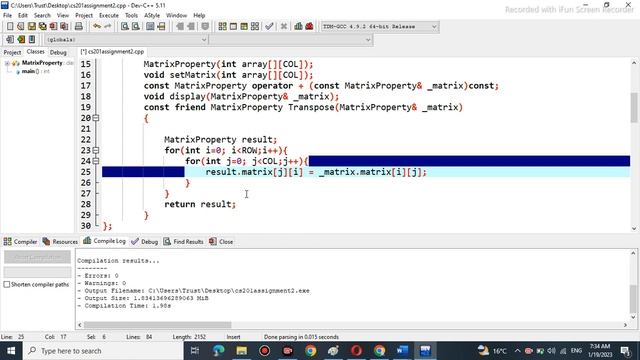Open Microsoft Word from the taskbar
This screenshot has height=360, width=640.
pyautogui.click(x=402, y=351)
